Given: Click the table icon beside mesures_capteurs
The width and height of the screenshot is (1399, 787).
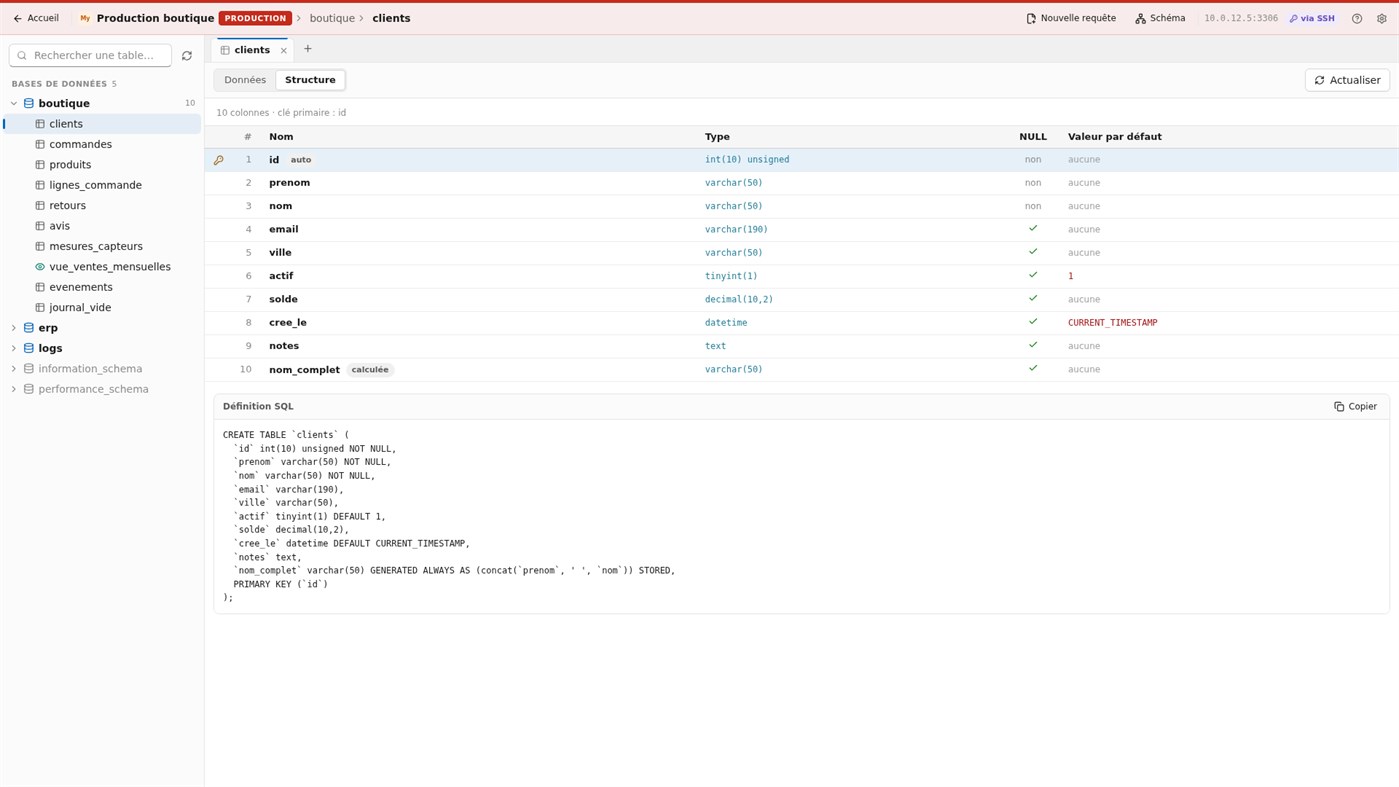Looking at the screenshot, I should (40, 247).
